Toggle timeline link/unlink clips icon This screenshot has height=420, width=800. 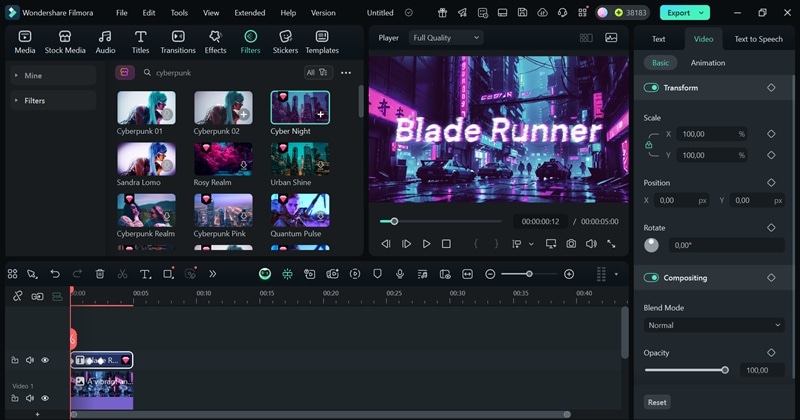click(x=17, y=296)
